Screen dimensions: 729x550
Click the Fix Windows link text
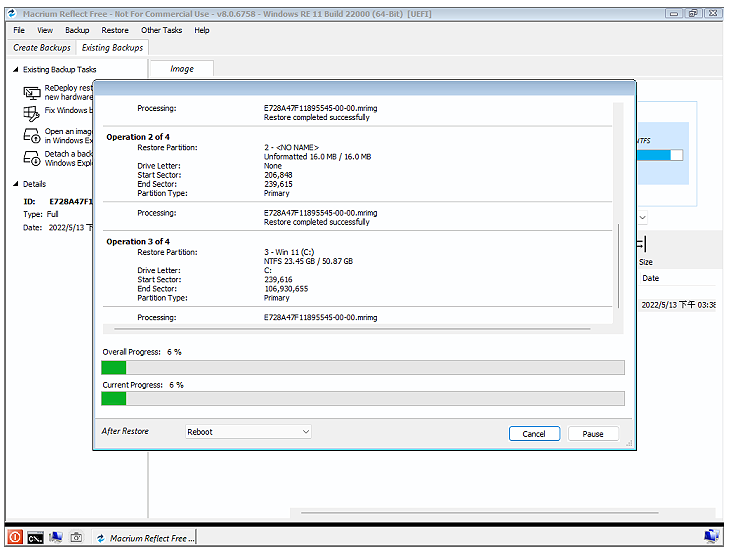68,110
